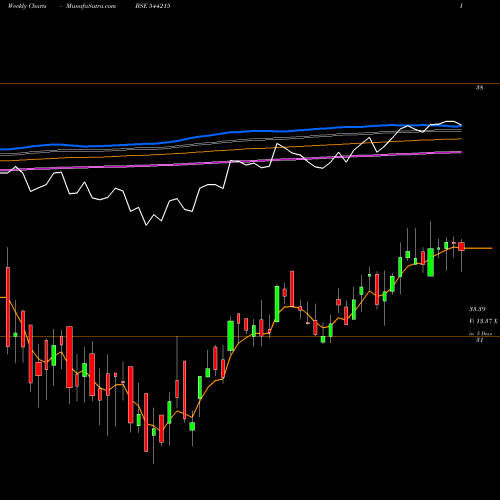This screenshot has height=500, width=500.
Task: Click the "MunafaSutra.com" label
Action: pos(91,6)
